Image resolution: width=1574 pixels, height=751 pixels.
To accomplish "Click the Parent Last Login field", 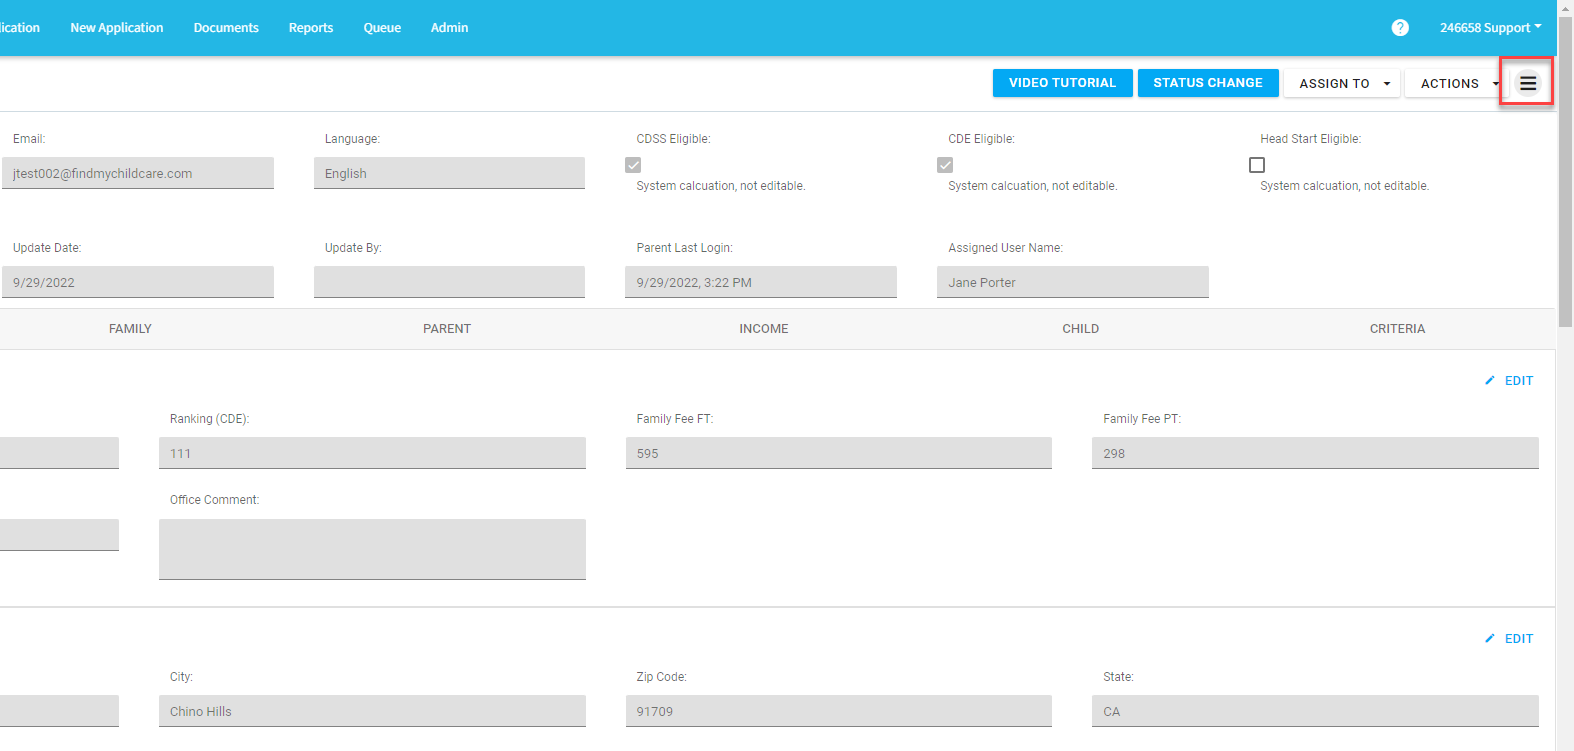I will (761, 282).
